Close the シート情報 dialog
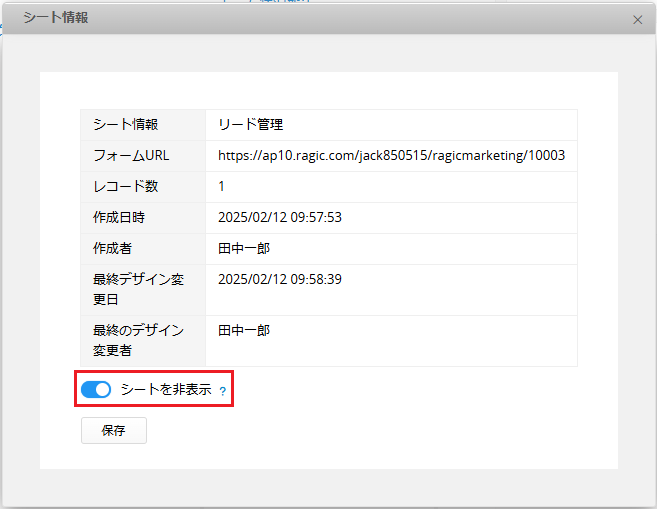This screenshot has height=509, width=657. [x=638, y=19]
